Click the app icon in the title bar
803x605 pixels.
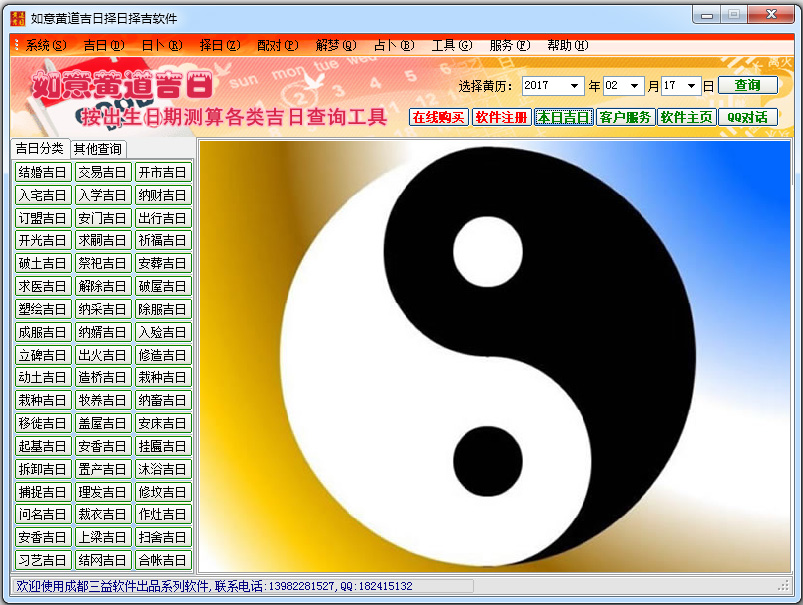pyautogui.click(x=17, y=17)
